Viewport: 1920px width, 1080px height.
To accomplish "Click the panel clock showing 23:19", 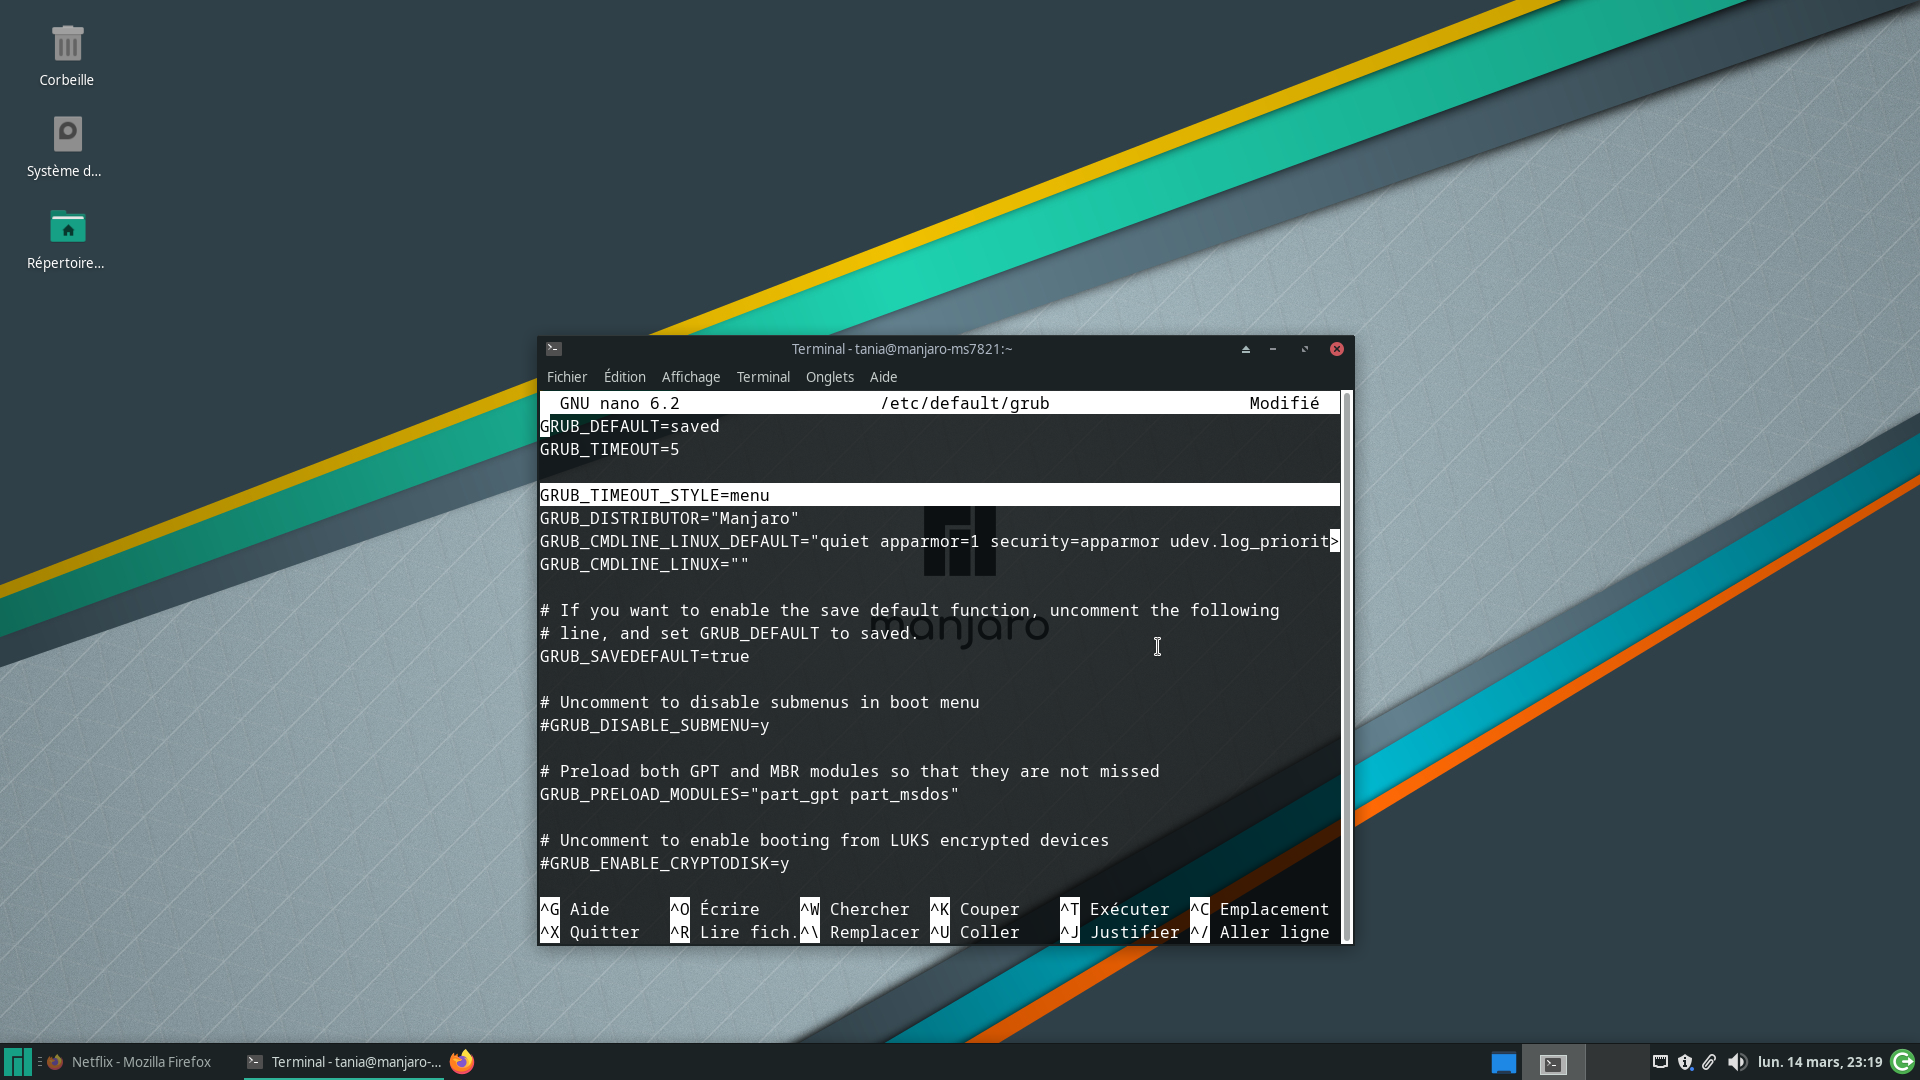I will pos(1819,1062).
